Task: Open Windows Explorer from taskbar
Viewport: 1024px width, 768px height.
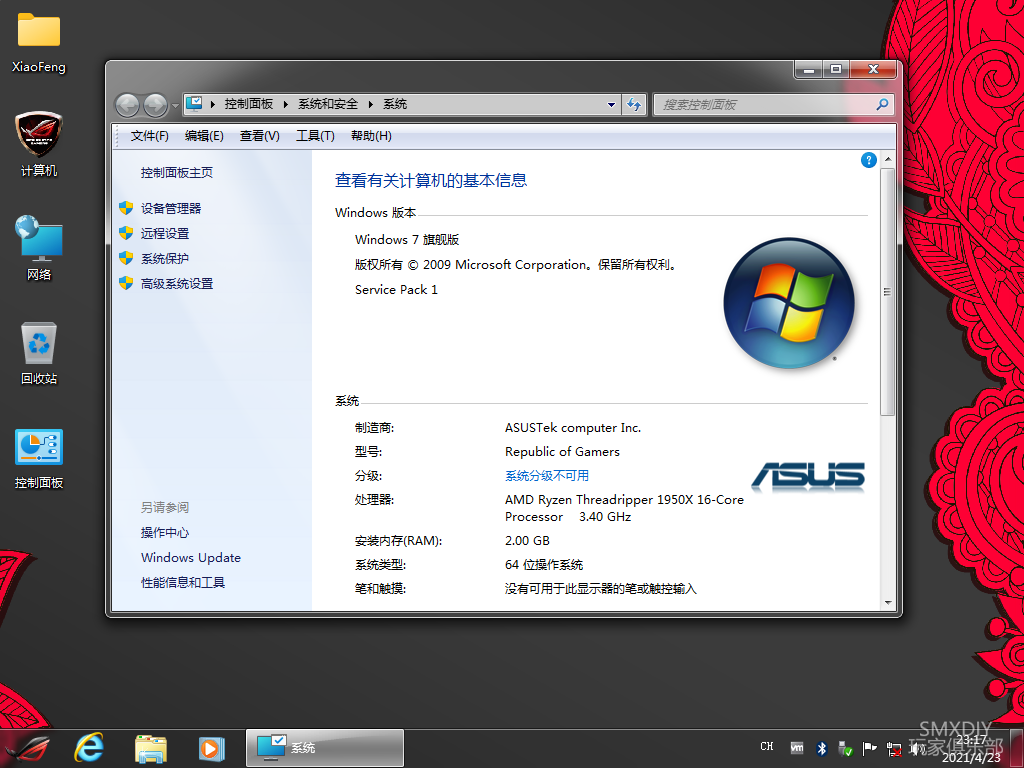Action: click(151, 748)
